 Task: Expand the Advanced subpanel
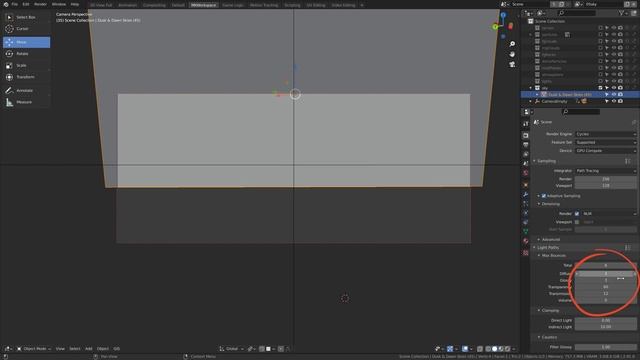551,240
